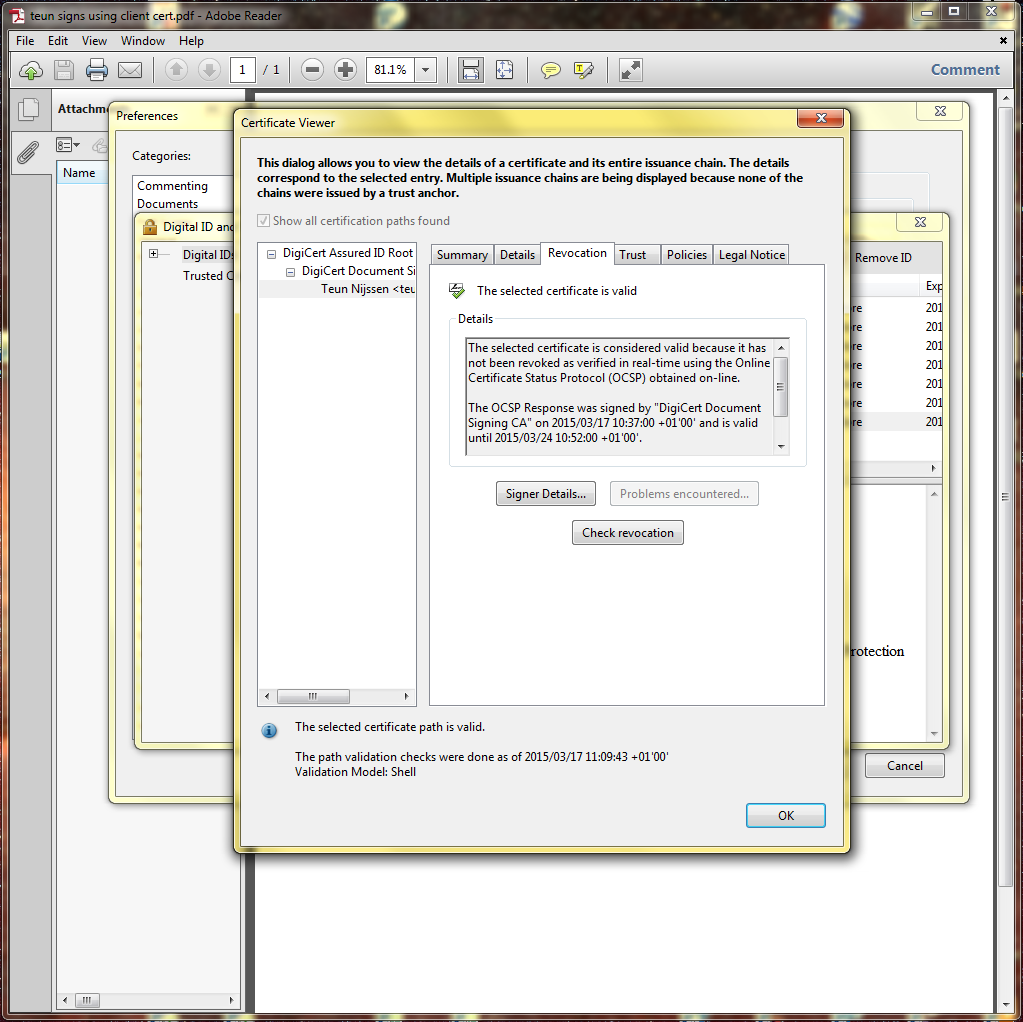The image size is (1023, 1022).
Task: Select Teun Nijssen certificate in tree
Action: tap(367, 289)
